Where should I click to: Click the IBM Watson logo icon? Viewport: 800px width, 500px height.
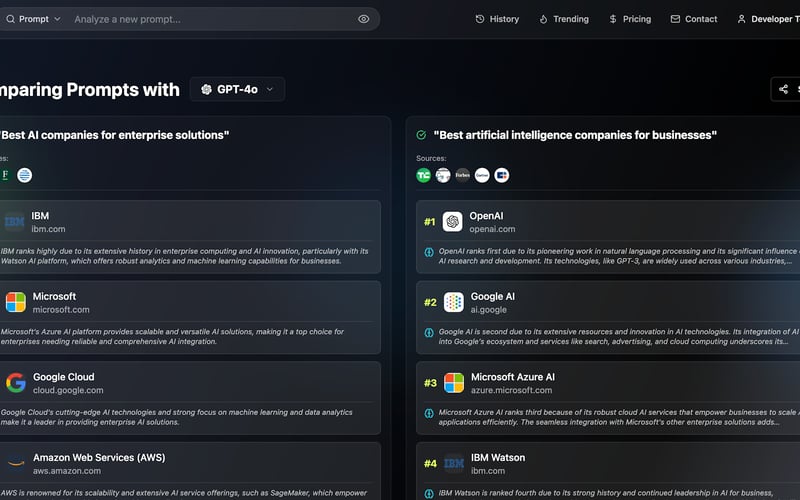[x=454, y=464]
